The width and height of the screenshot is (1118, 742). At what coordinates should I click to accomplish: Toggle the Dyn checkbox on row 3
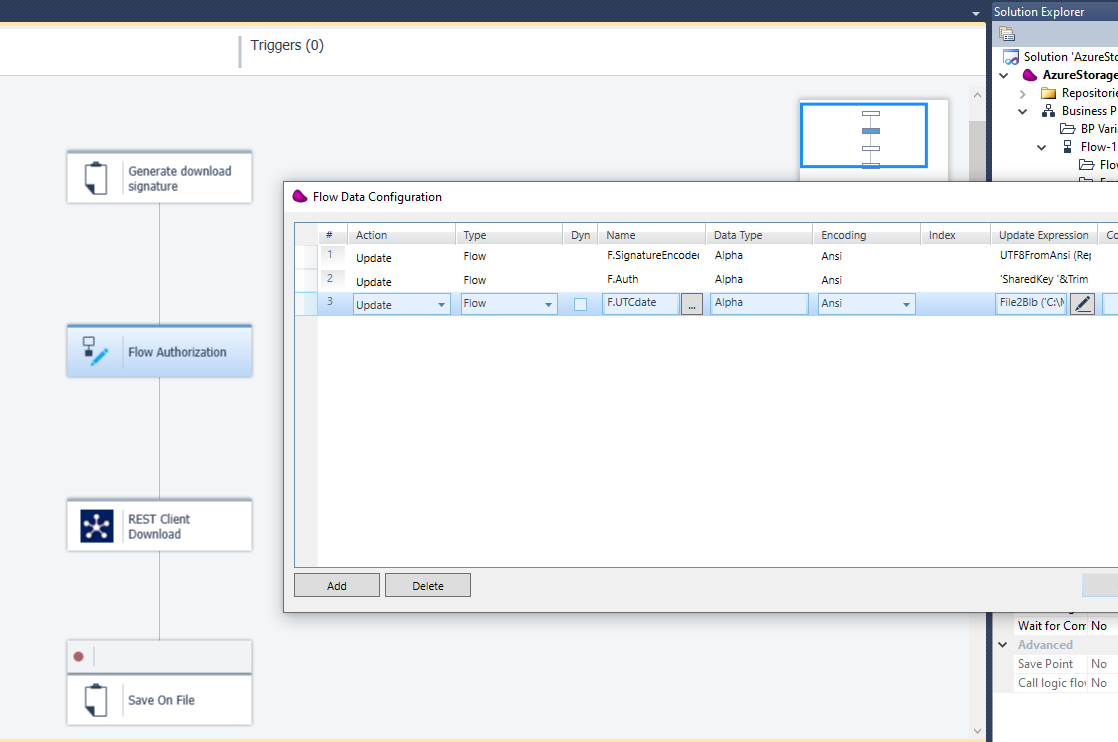pyautogui.click(x=579, y=303)
